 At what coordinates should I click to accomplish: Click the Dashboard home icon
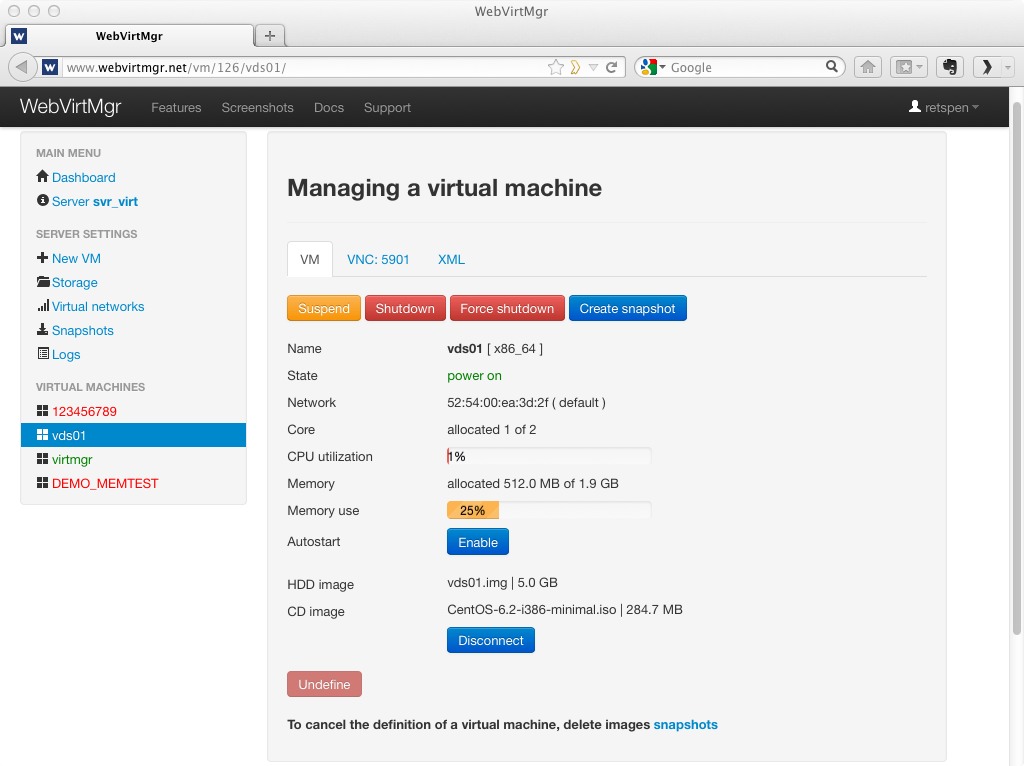click(x=42, y=177)
